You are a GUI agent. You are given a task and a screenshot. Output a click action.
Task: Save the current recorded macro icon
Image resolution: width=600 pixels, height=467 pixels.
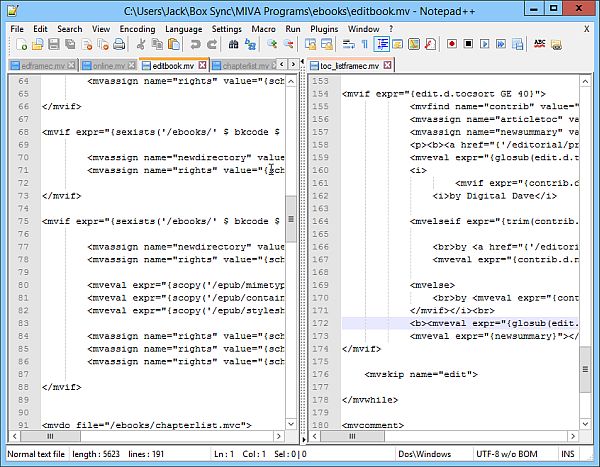(x=518, y=44)
